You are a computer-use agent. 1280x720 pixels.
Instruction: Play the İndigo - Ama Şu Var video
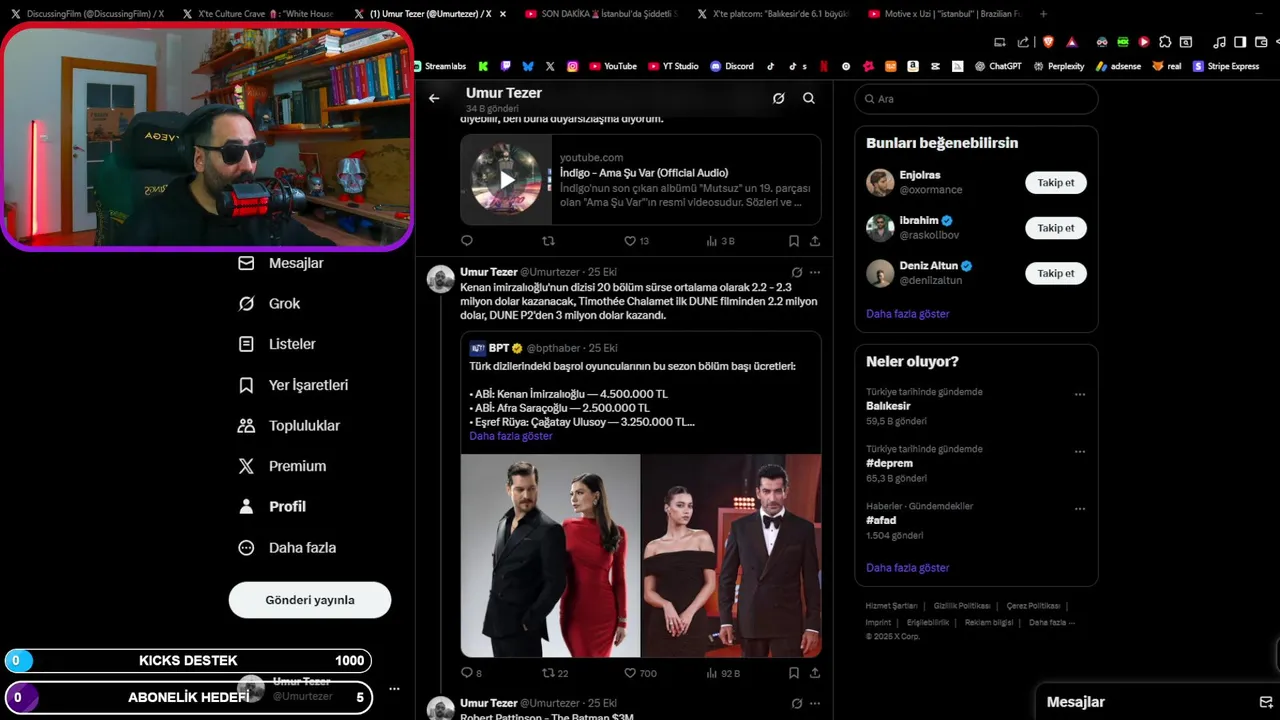click(x=507, y=180)
